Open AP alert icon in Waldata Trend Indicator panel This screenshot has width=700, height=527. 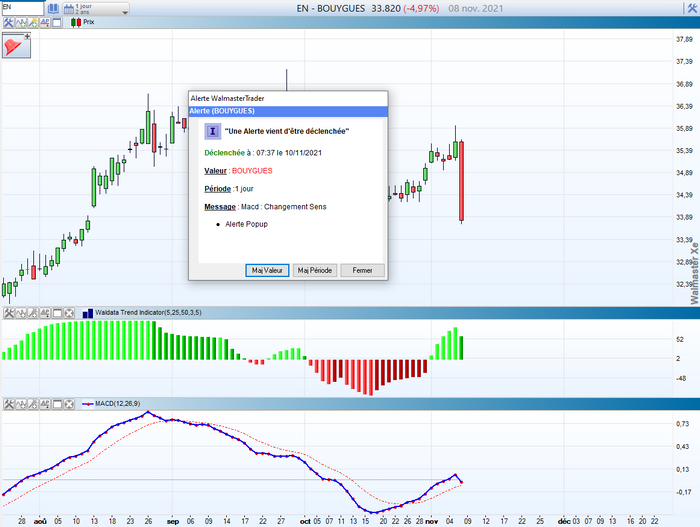tap(45, 313)
